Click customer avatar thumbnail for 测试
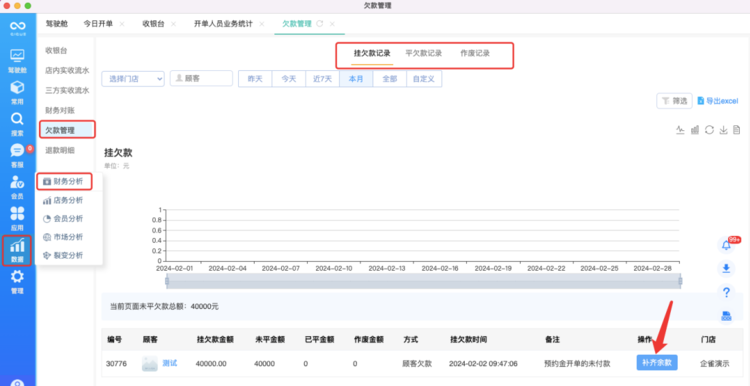 click(150, 364)
